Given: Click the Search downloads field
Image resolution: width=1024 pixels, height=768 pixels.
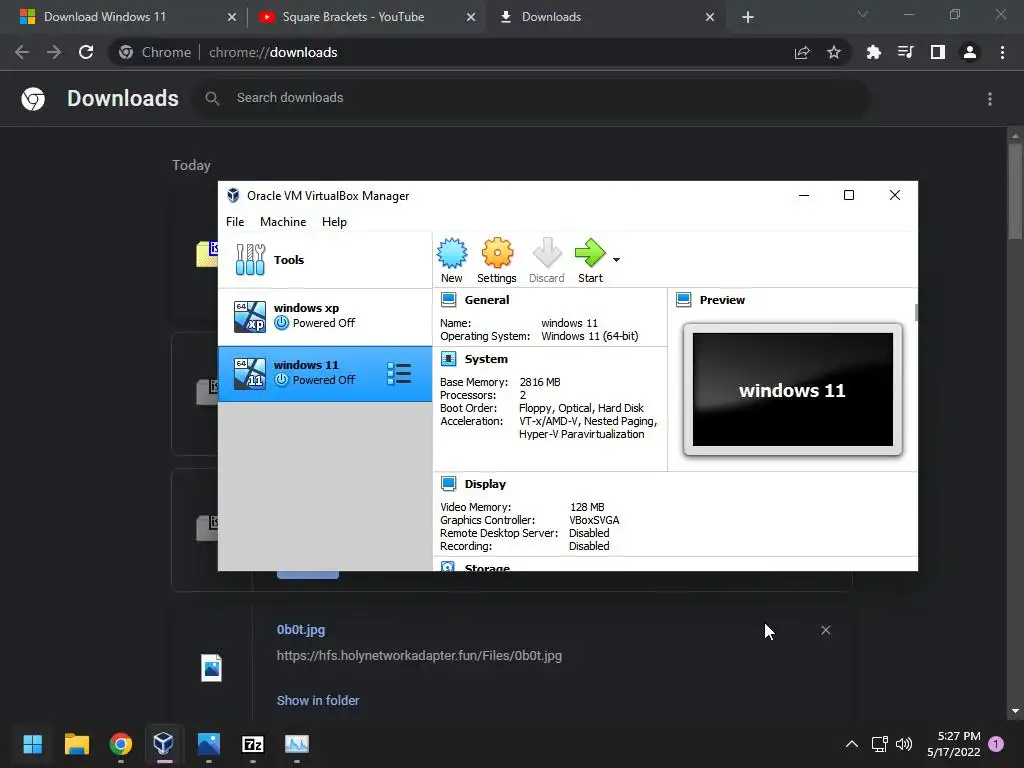Looking at the screenshot, I should tap(532, 98).
